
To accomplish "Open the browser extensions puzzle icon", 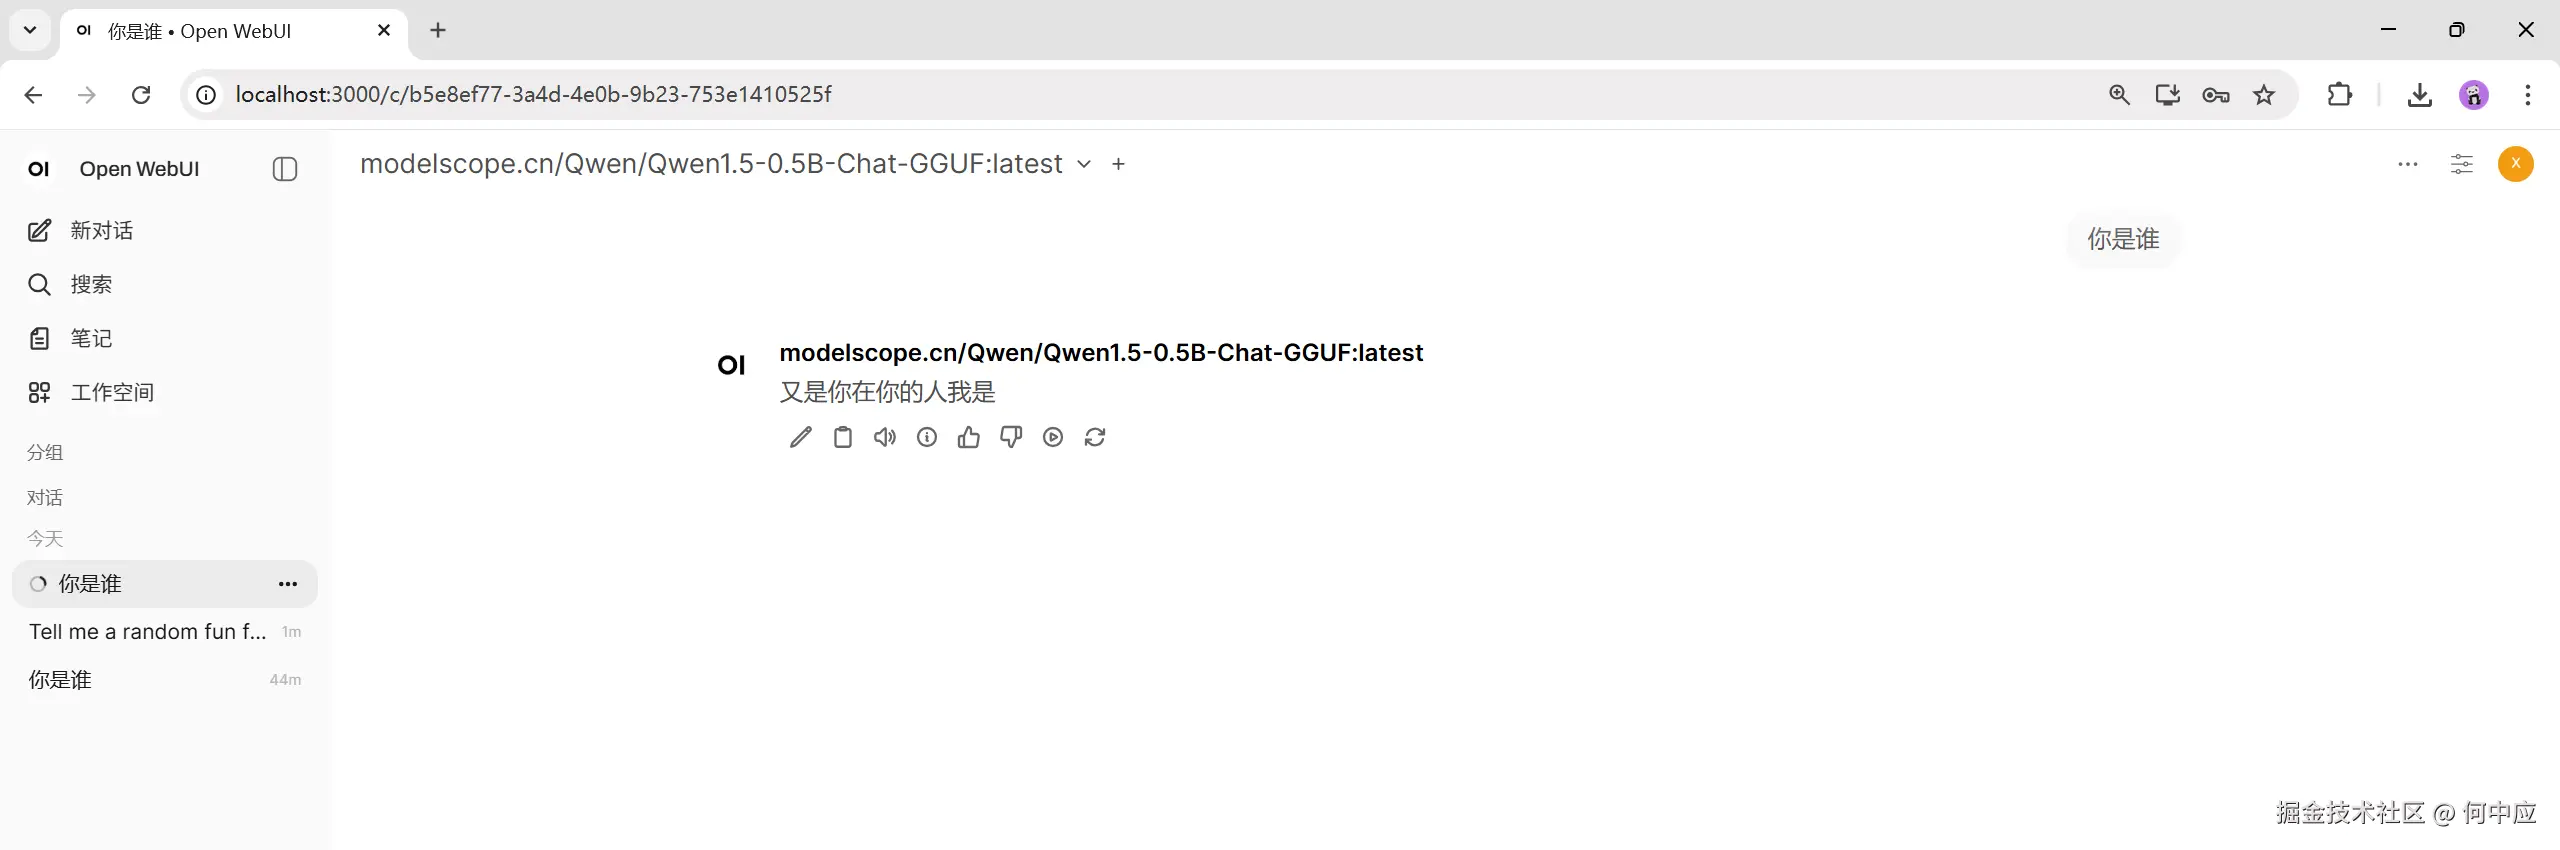I will coord(2340,95).
